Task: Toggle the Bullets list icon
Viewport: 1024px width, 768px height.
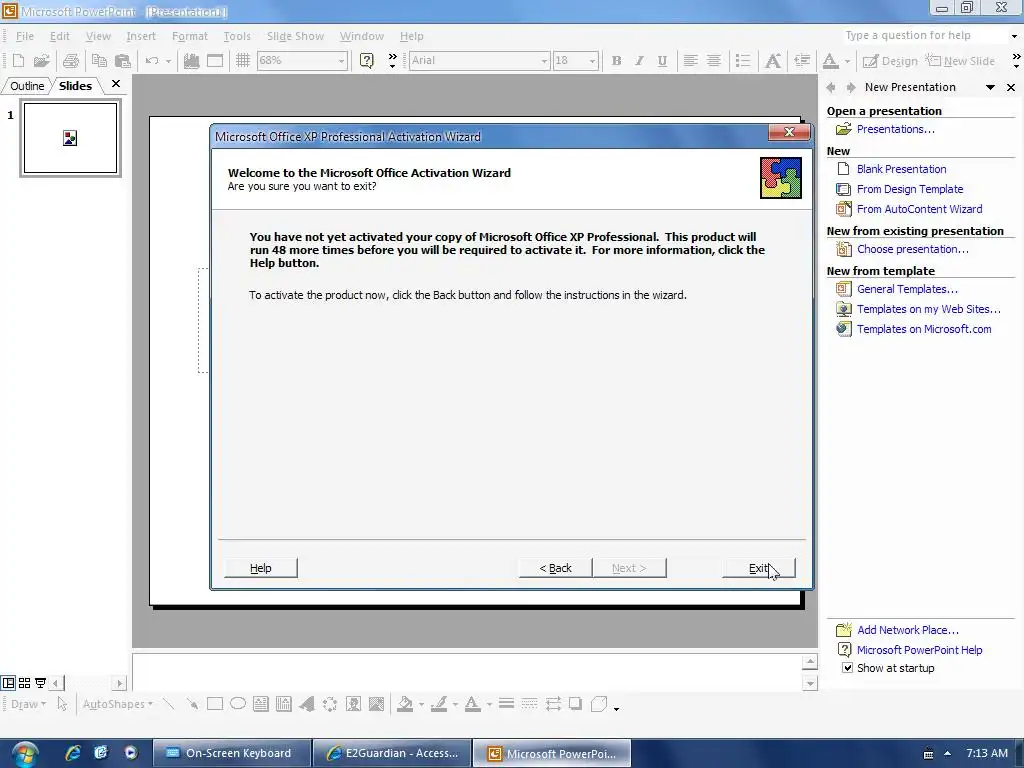Action: click(x=743, y=61)
